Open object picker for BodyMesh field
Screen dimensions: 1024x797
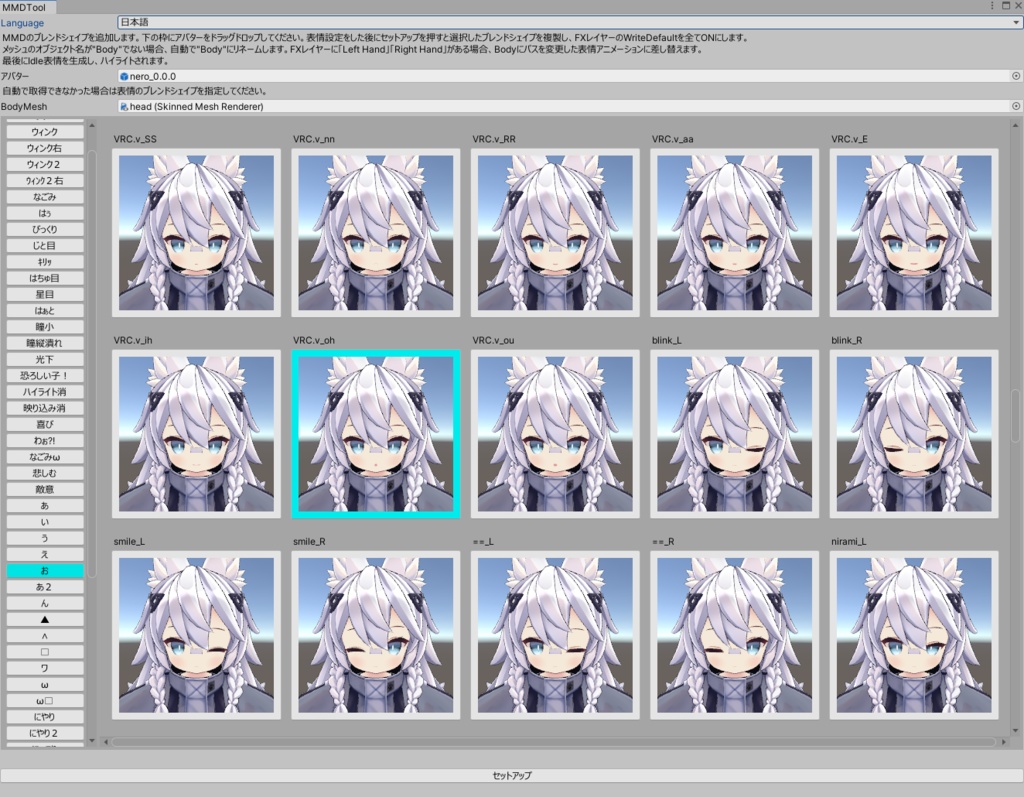[x=1016, y=106]
